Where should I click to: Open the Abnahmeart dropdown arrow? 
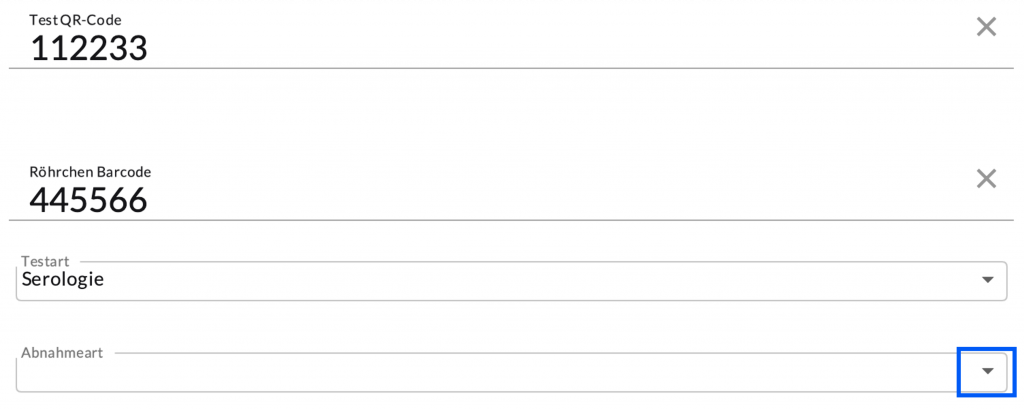point(987,371)
